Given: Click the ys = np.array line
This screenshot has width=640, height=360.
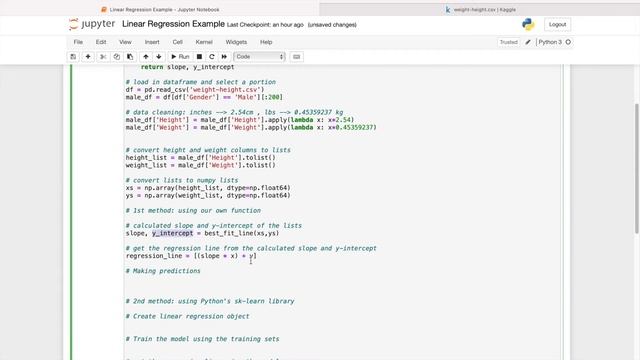Looking at the screenshot, I should pyautogui.click(x=208, y=196).
